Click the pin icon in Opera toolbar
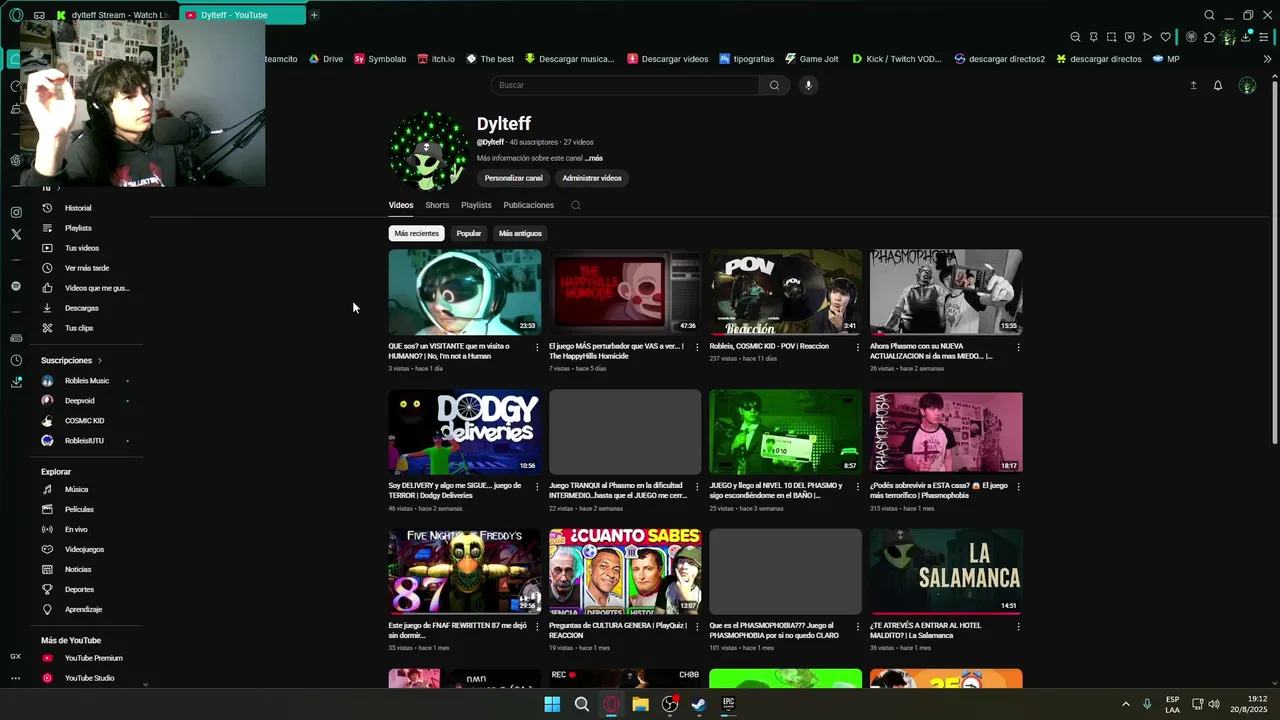1280x720 pixels. [x=1093, y=37]
